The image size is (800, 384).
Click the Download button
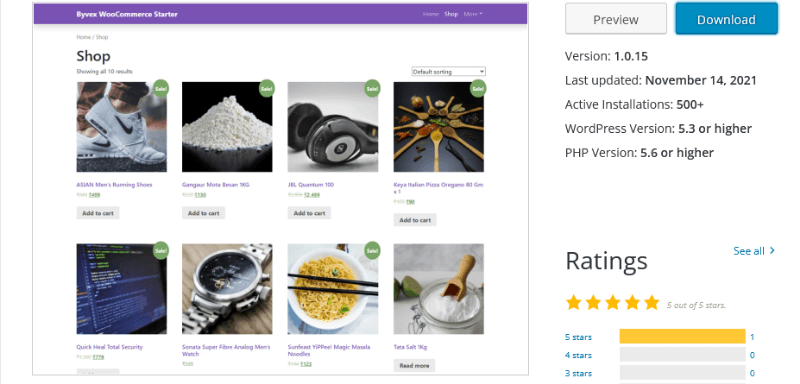pyautogui.click(x=727, y=19)
